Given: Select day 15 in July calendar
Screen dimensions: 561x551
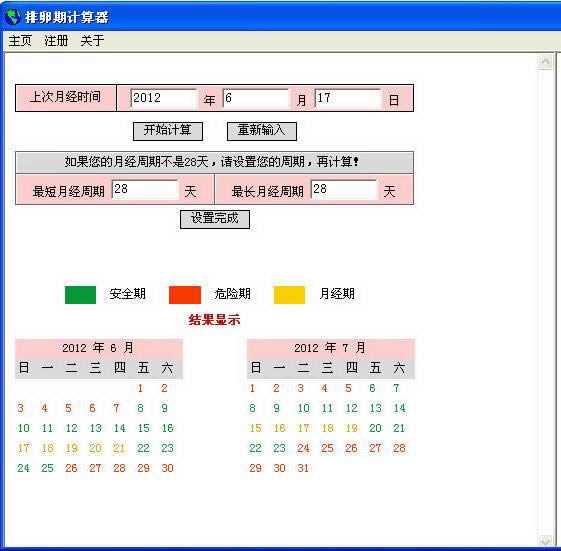Looking at the screenshot, I should [x=255, y=428].
